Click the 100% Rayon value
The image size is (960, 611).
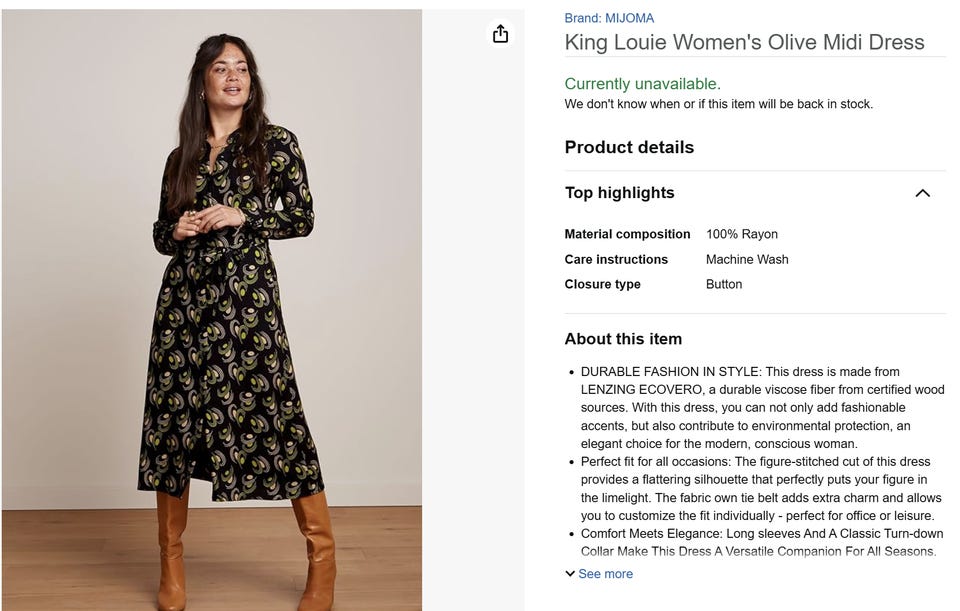point(741,234)
